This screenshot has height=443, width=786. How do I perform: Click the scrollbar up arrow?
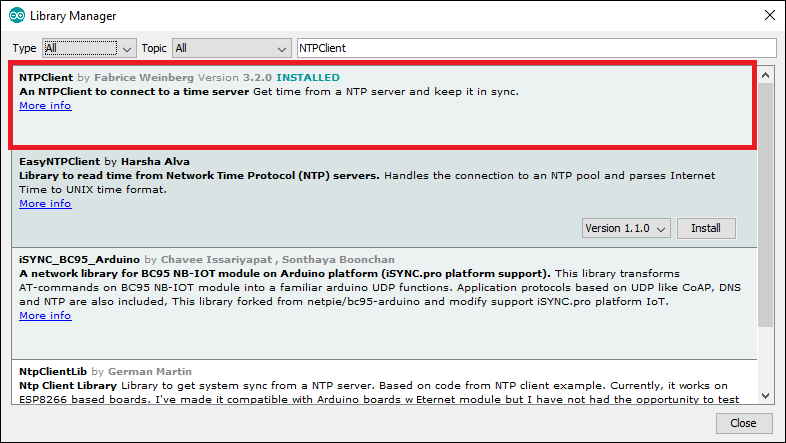click(765, 76)
